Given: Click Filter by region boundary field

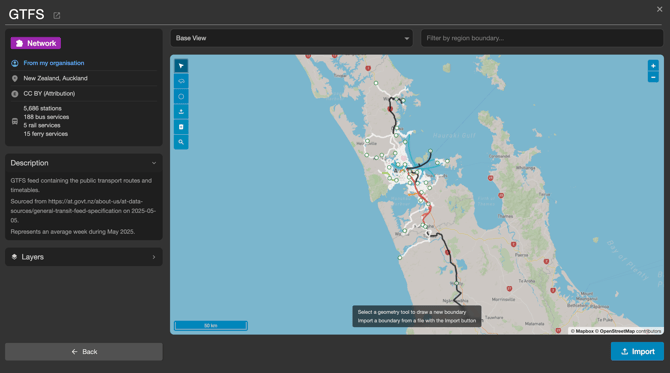Looking at the screenshot, I should [x=542, y=38].
